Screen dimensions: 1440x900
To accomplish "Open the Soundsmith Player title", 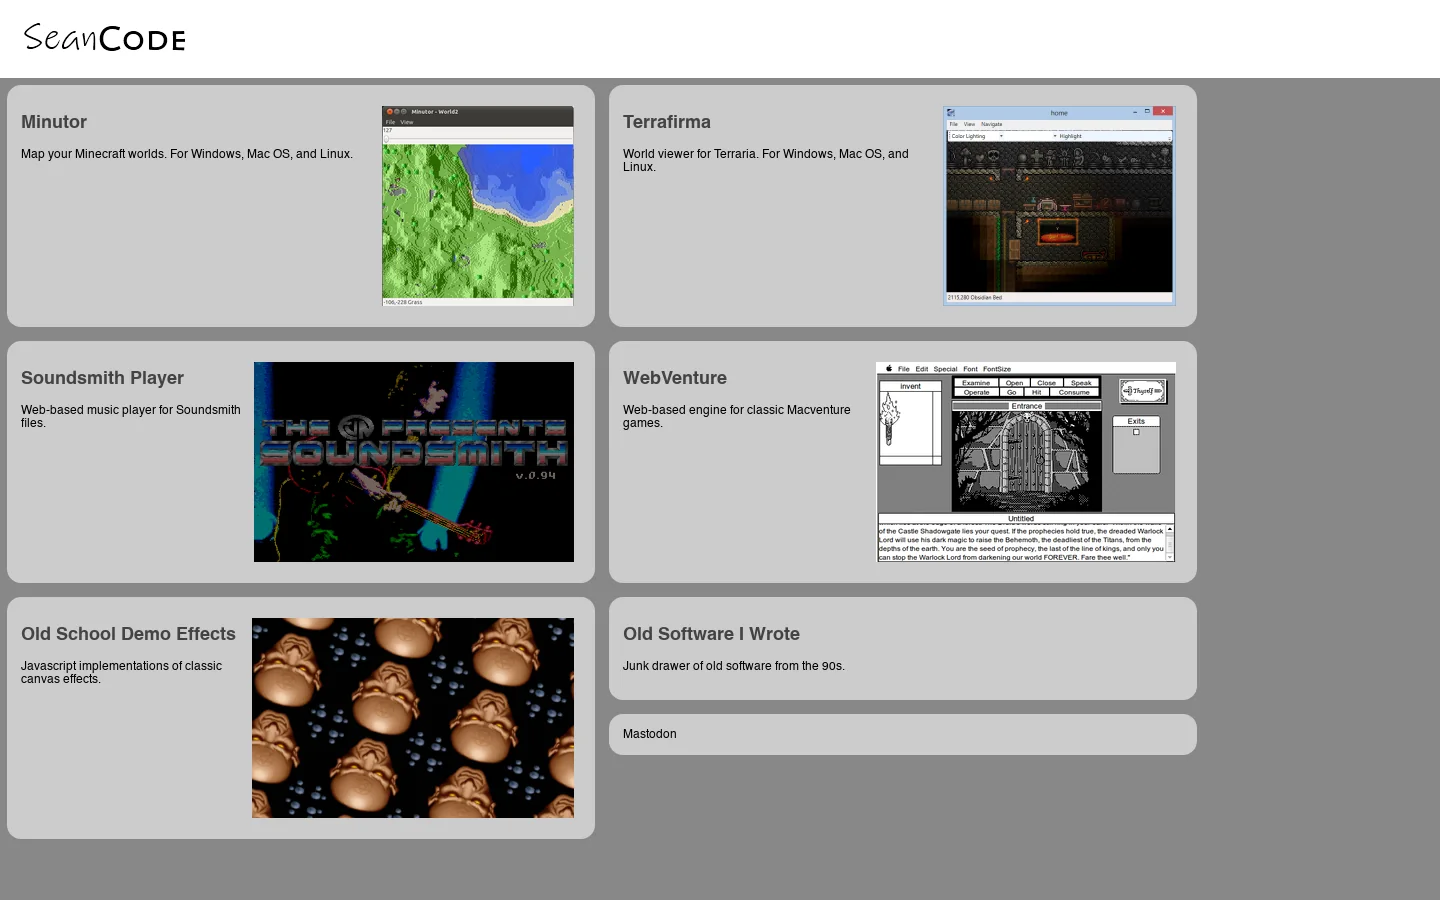I will (x=102, y=378).
